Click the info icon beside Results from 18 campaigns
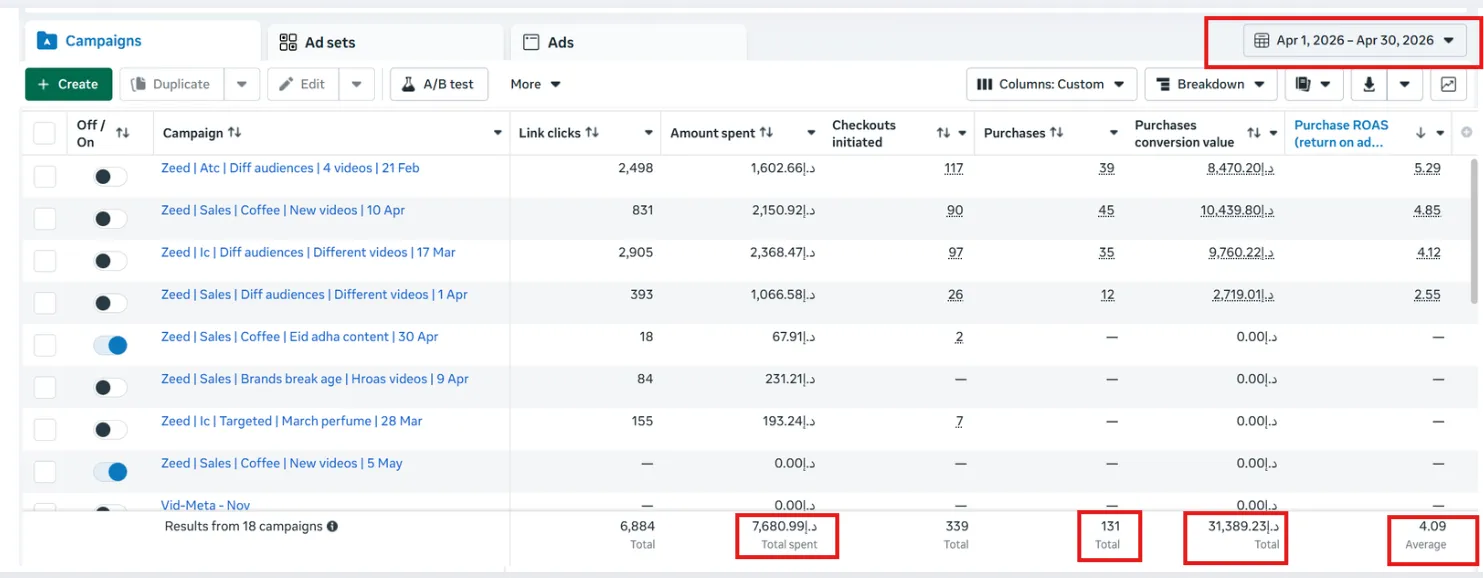Screen dimensions: 1484x578 coord(332,526)
